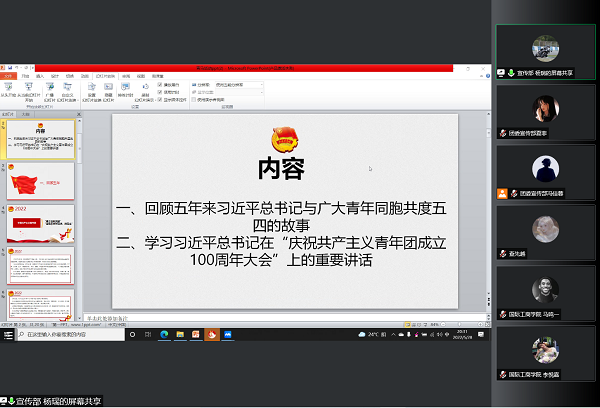The width and height of the screenshot is (600, 408).
Task: Uncheck the Use Timings (使用计时) checkbox
Action: pos(160,92)
